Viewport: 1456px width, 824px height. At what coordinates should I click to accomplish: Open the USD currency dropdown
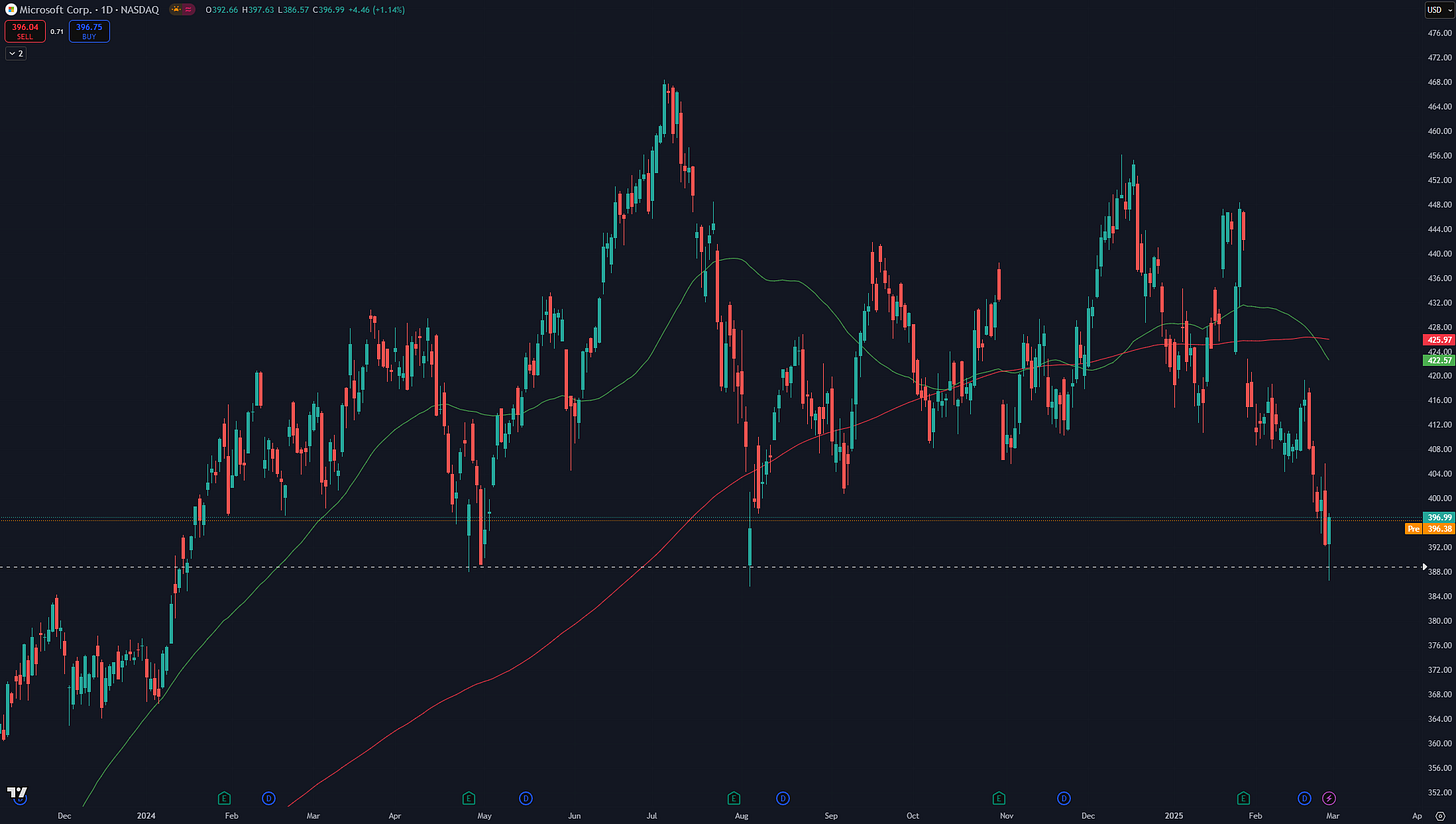click(1438, 9)
